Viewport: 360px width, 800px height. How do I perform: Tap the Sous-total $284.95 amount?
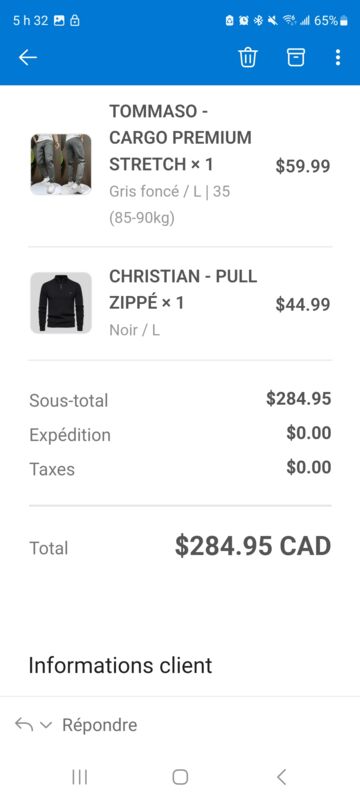(x=299, y=399)
